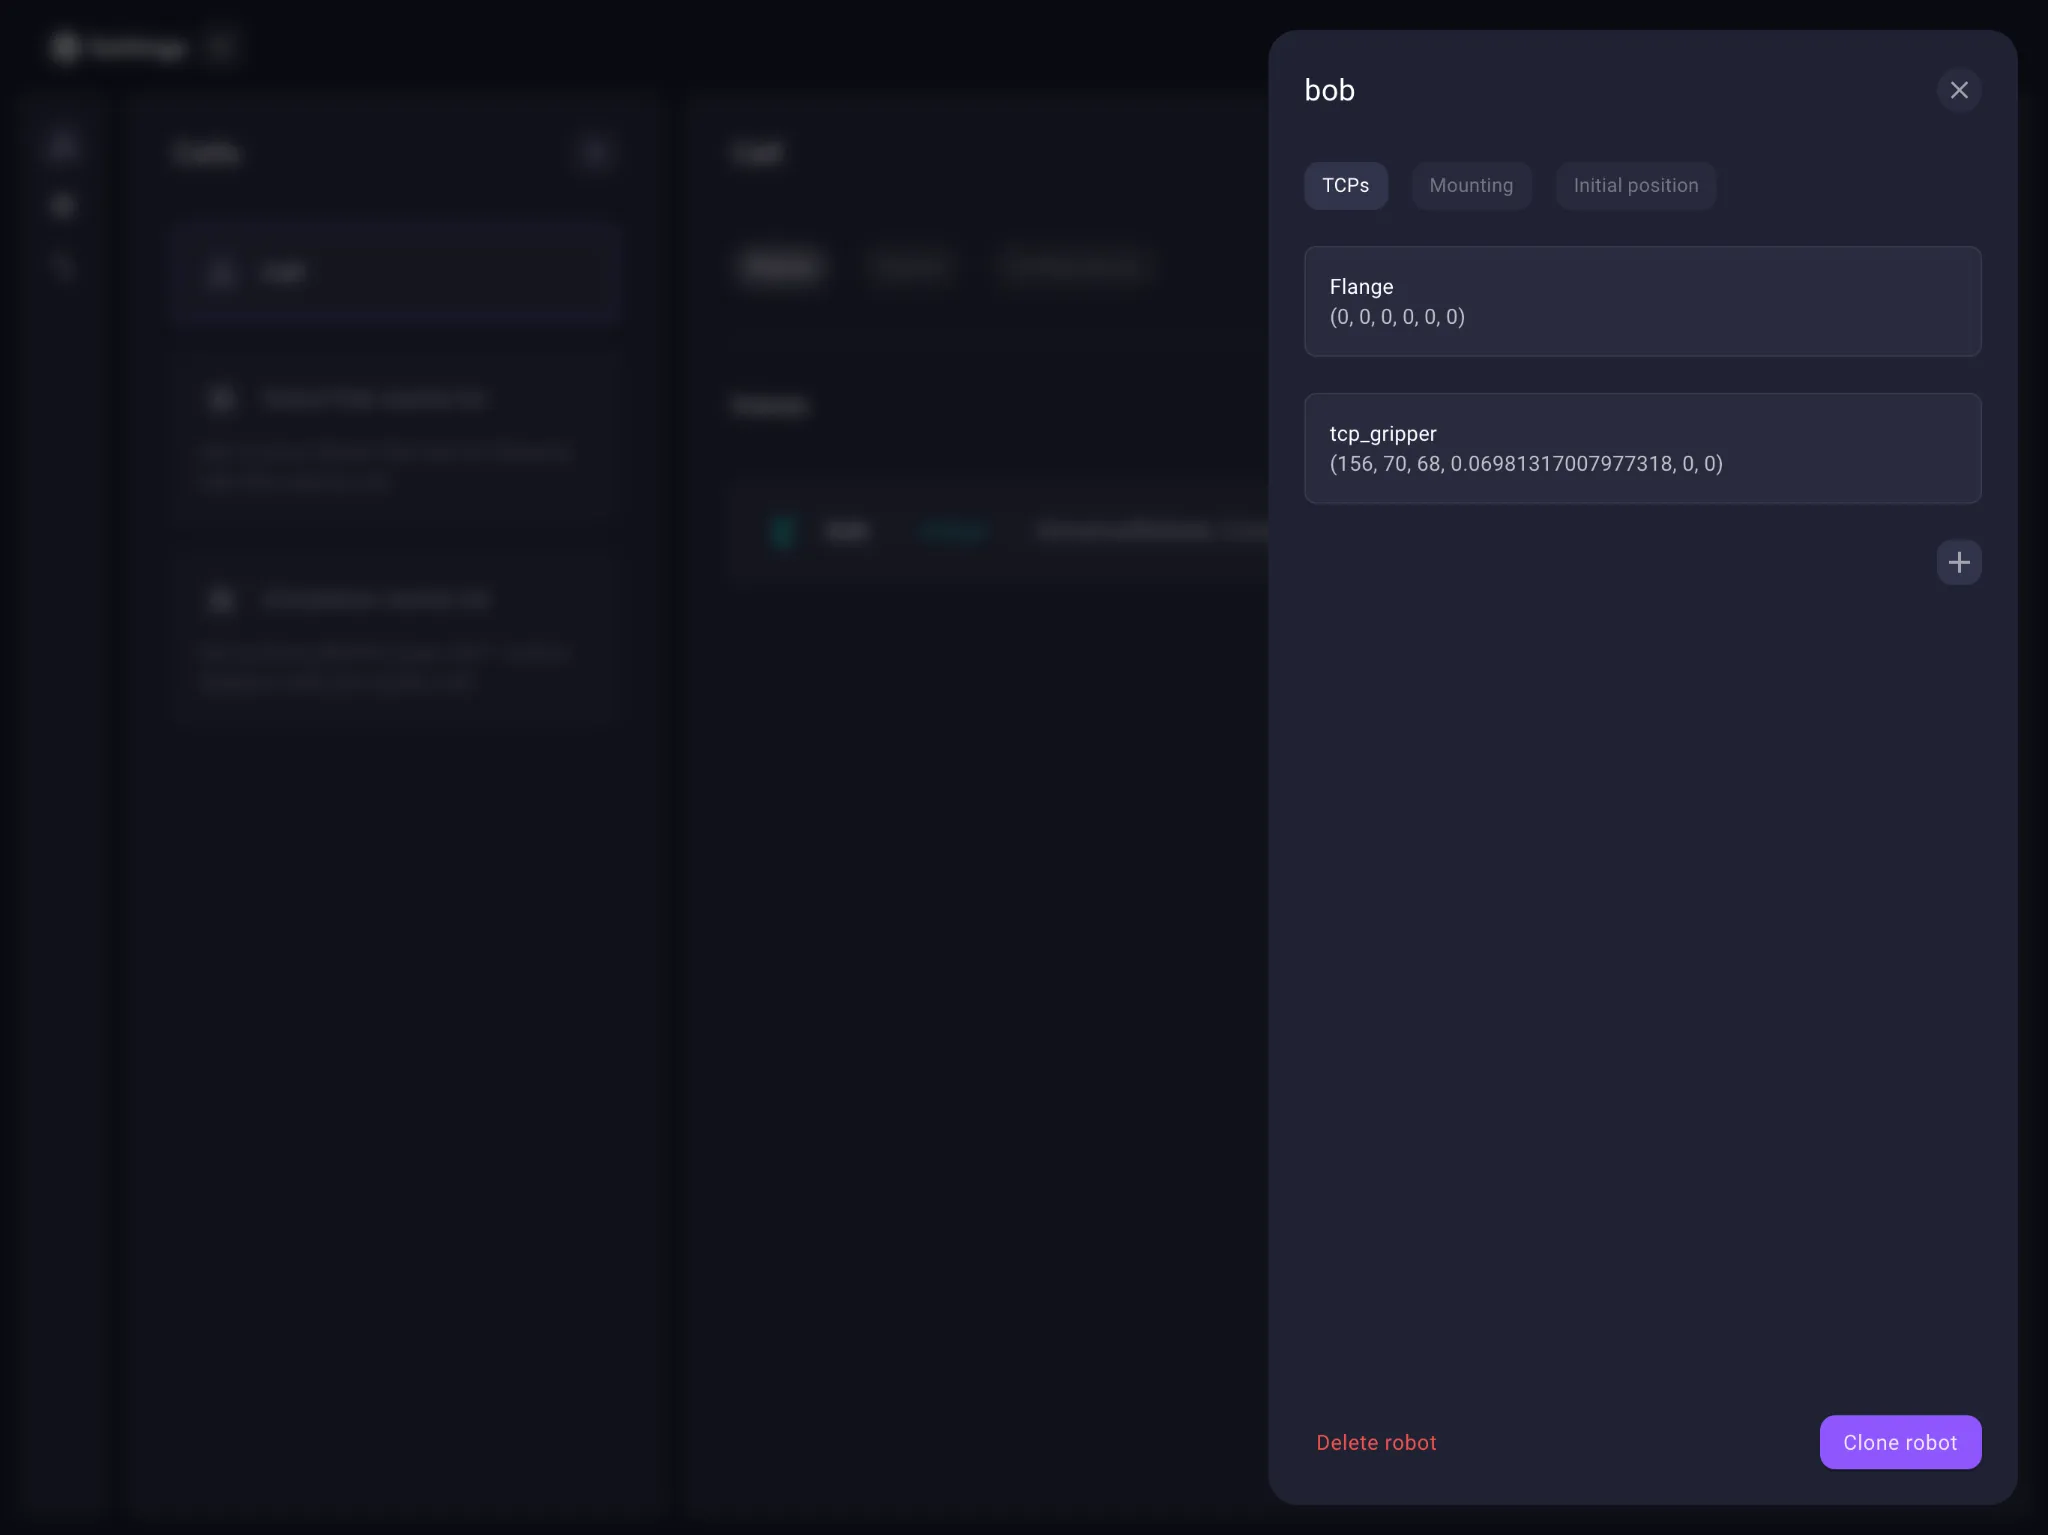Select the highlighted blurred cell list item

(x=395, y=272)
